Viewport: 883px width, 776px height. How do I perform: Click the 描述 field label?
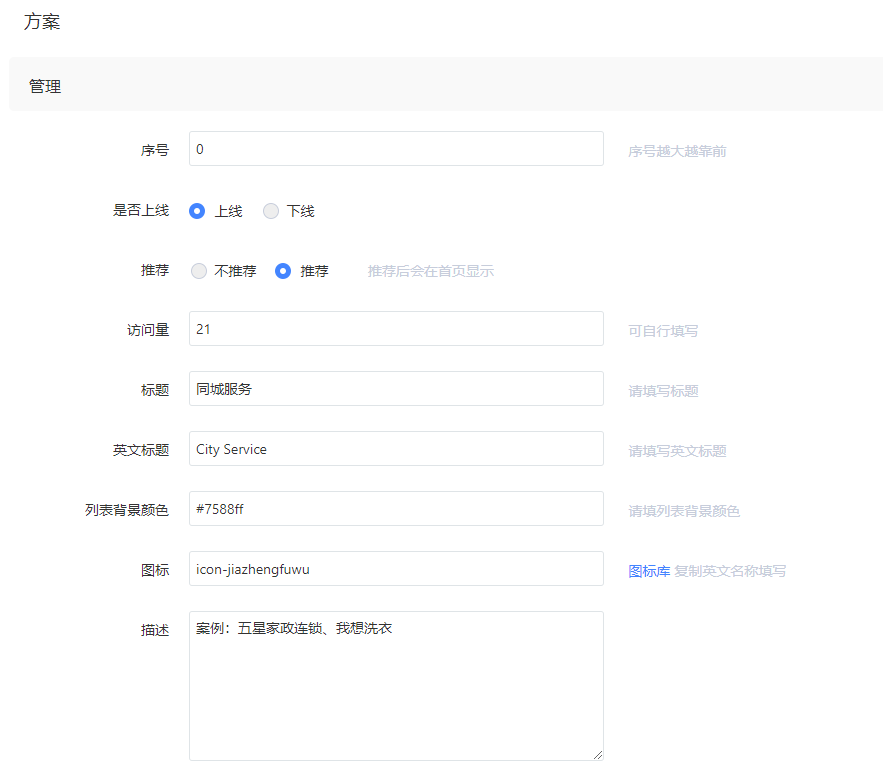(x=155, y=630)
